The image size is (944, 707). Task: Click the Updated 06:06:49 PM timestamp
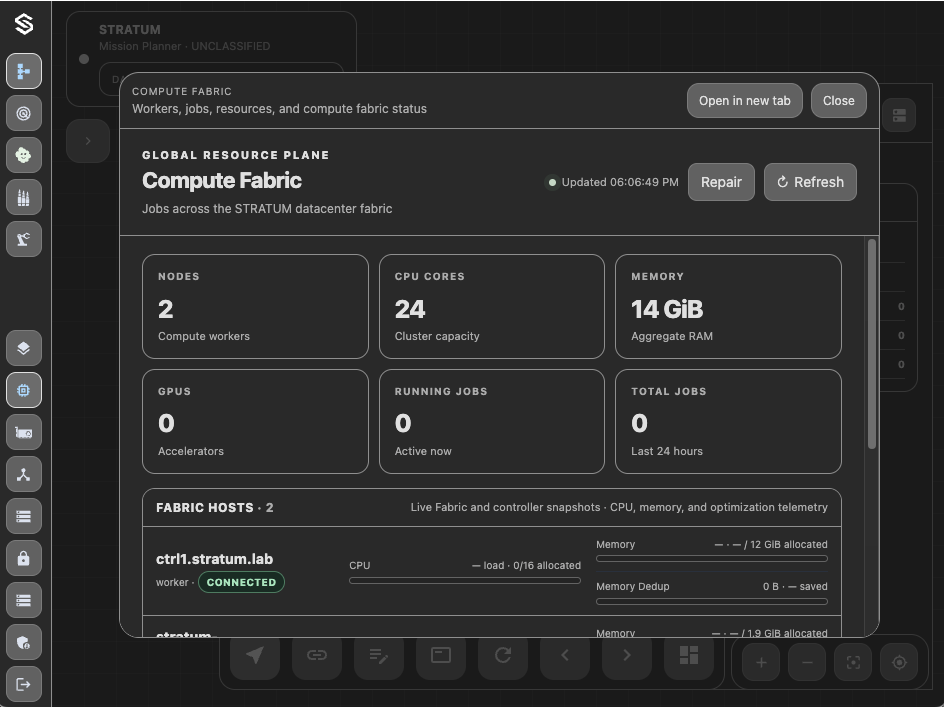[620, 182]
